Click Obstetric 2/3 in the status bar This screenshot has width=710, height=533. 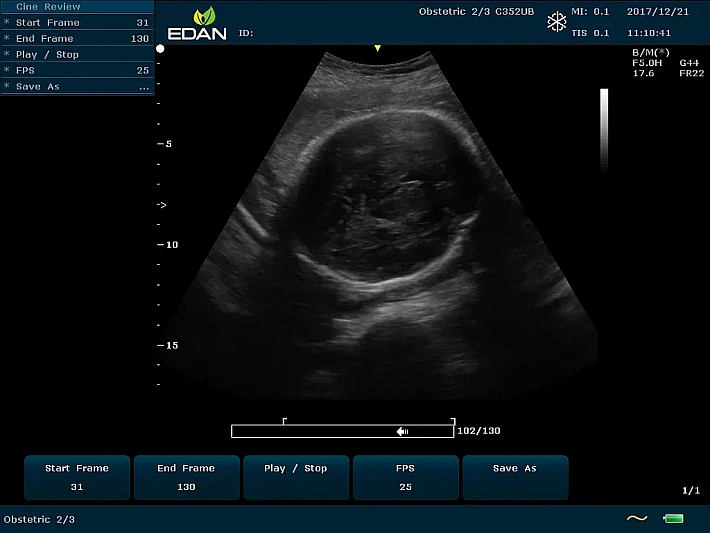tap(39, 519)
